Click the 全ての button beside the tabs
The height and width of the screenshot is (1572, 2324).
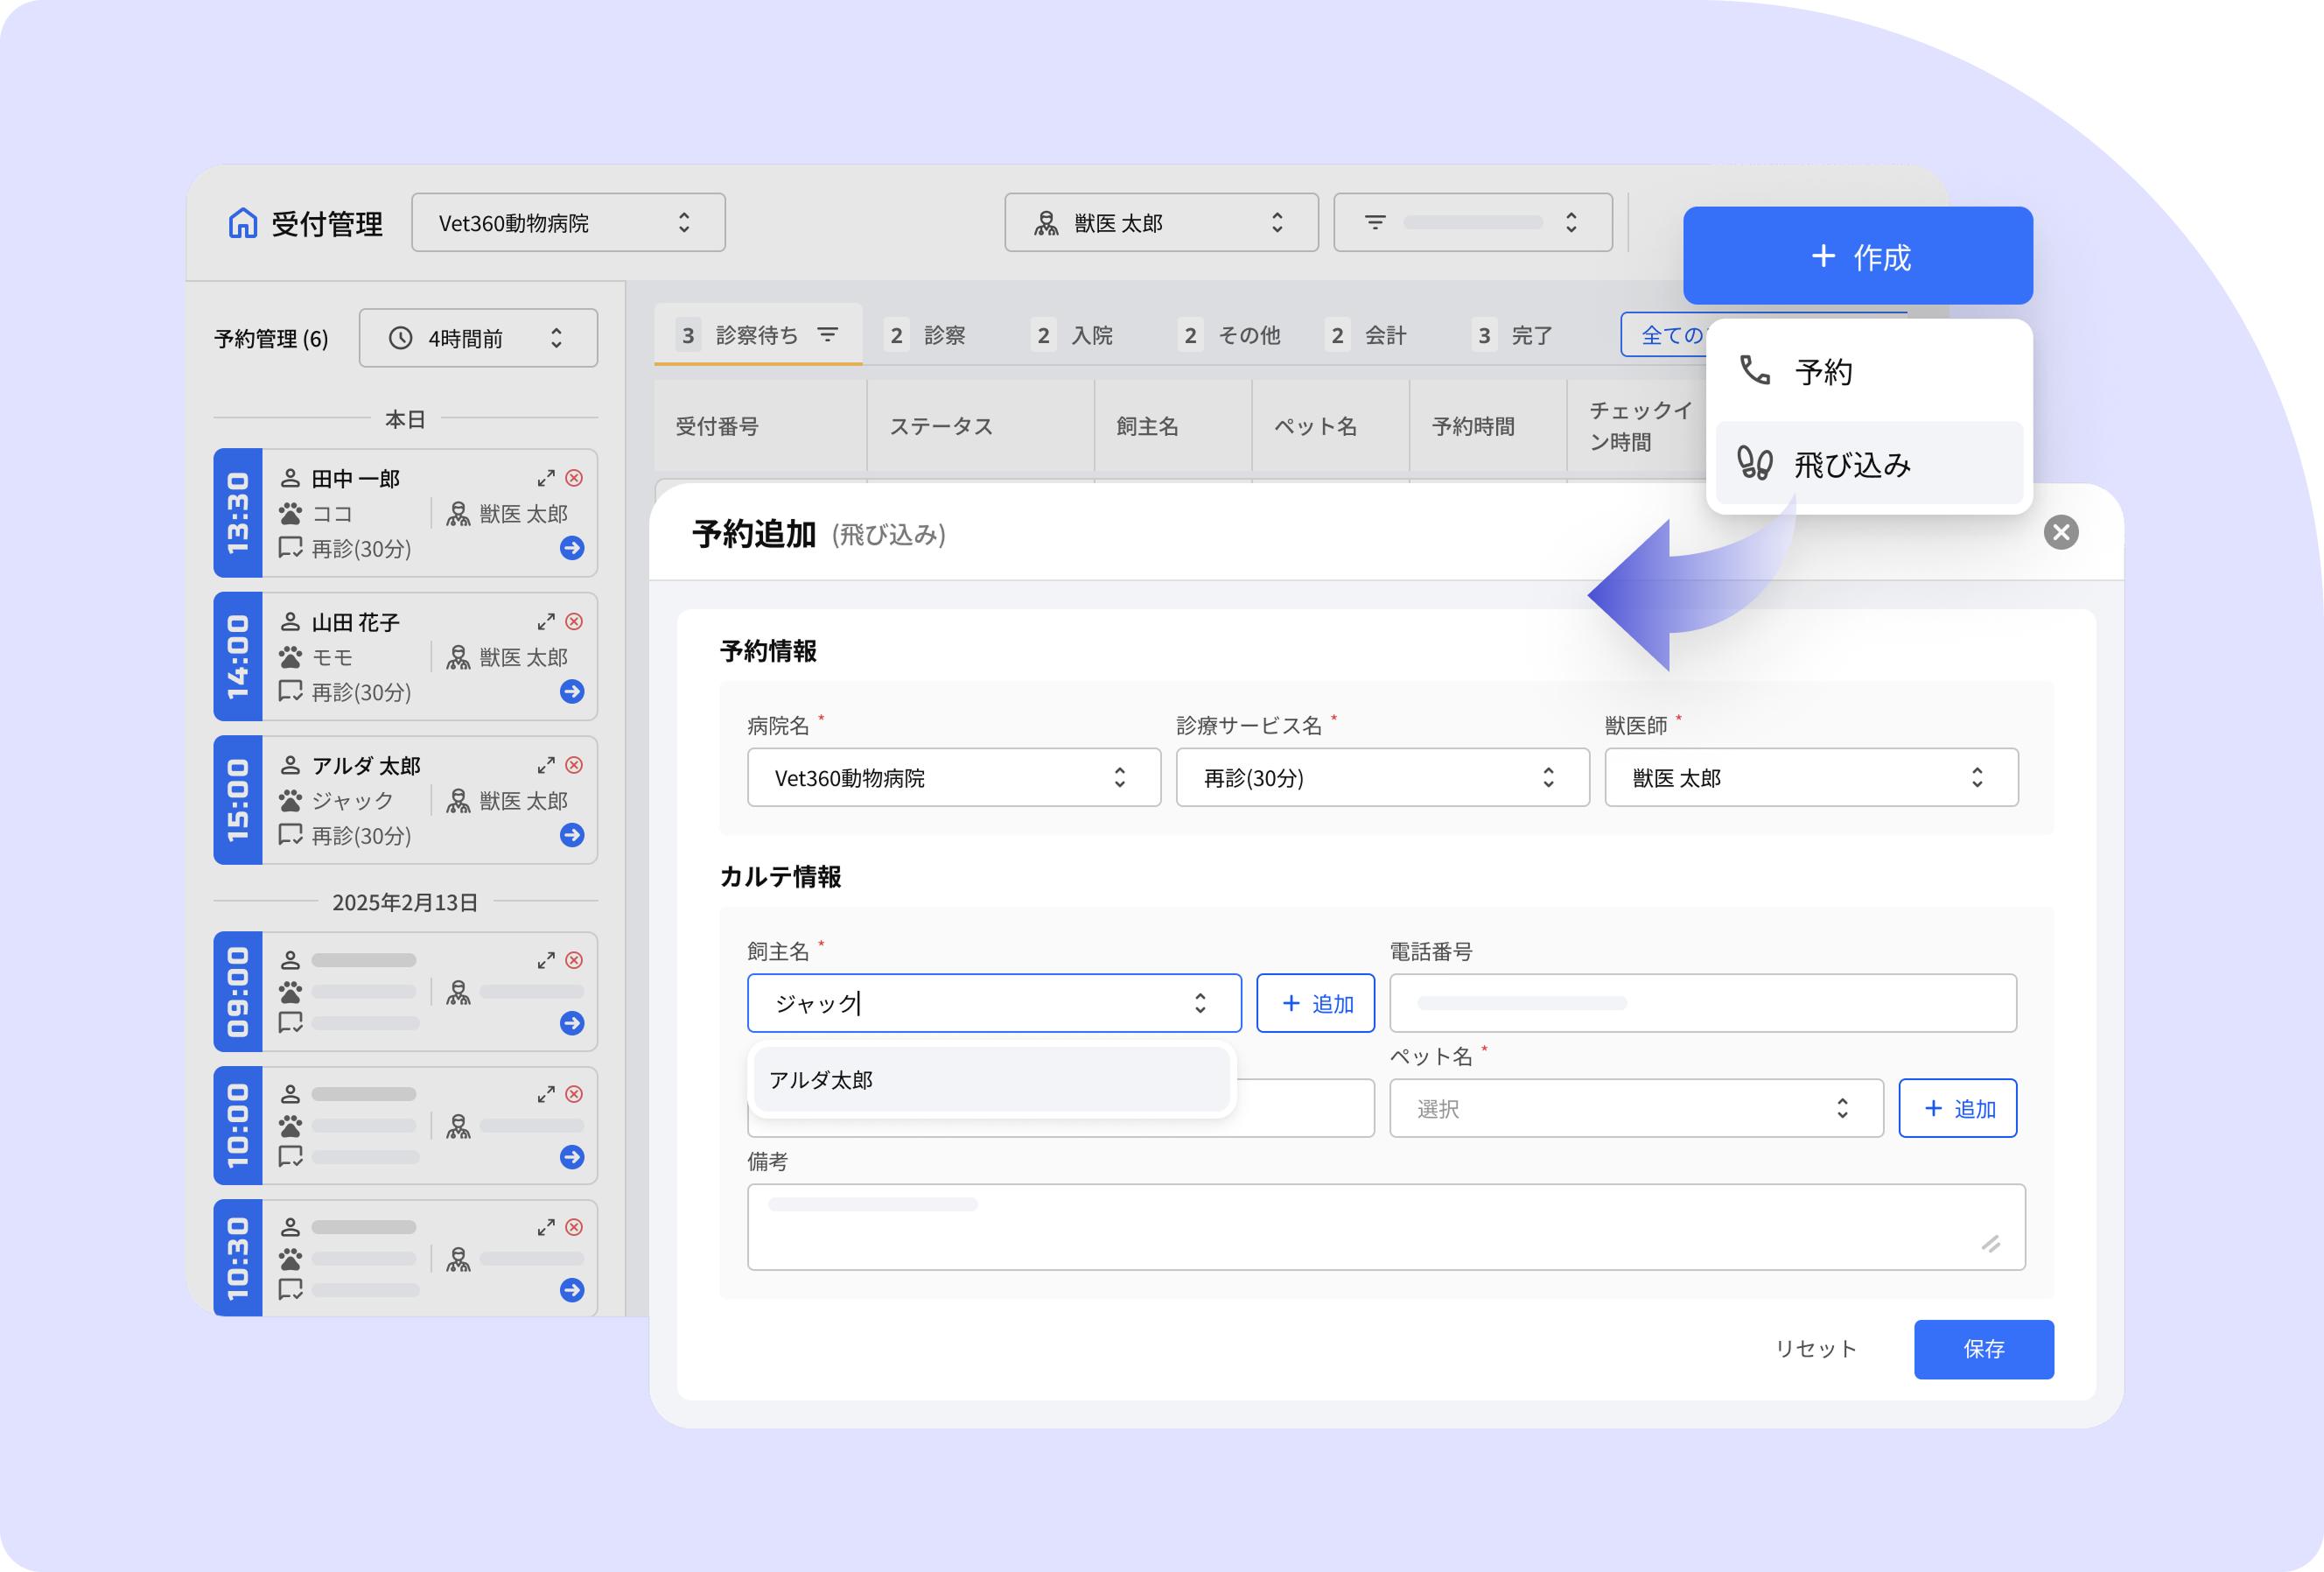click(x=1665, y=335)
